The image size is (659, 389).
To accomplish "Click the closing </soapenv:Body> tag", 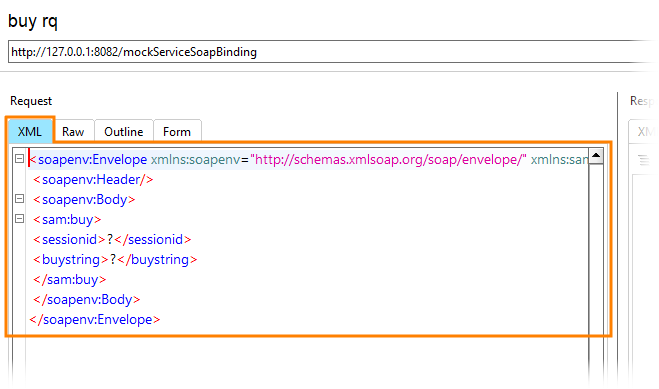I will click(87, 300).
